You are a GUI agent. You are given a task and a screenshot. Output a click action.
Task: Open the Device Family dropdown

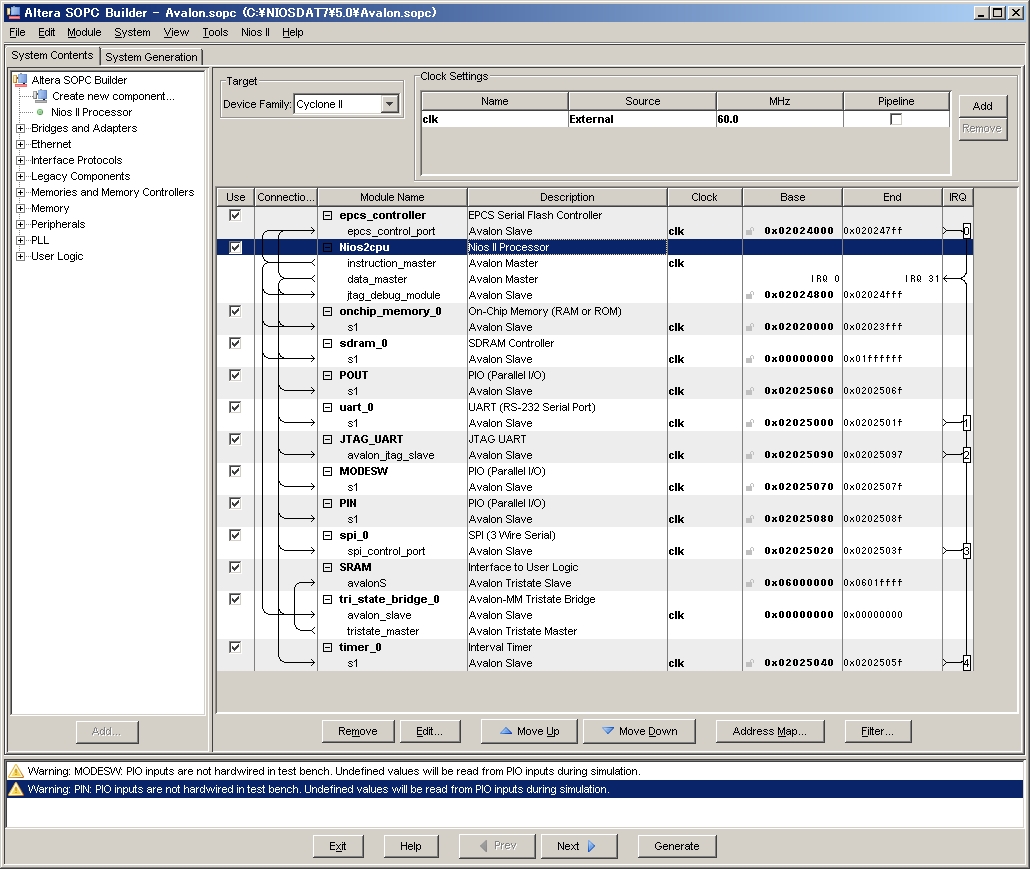tap(389, 104)
